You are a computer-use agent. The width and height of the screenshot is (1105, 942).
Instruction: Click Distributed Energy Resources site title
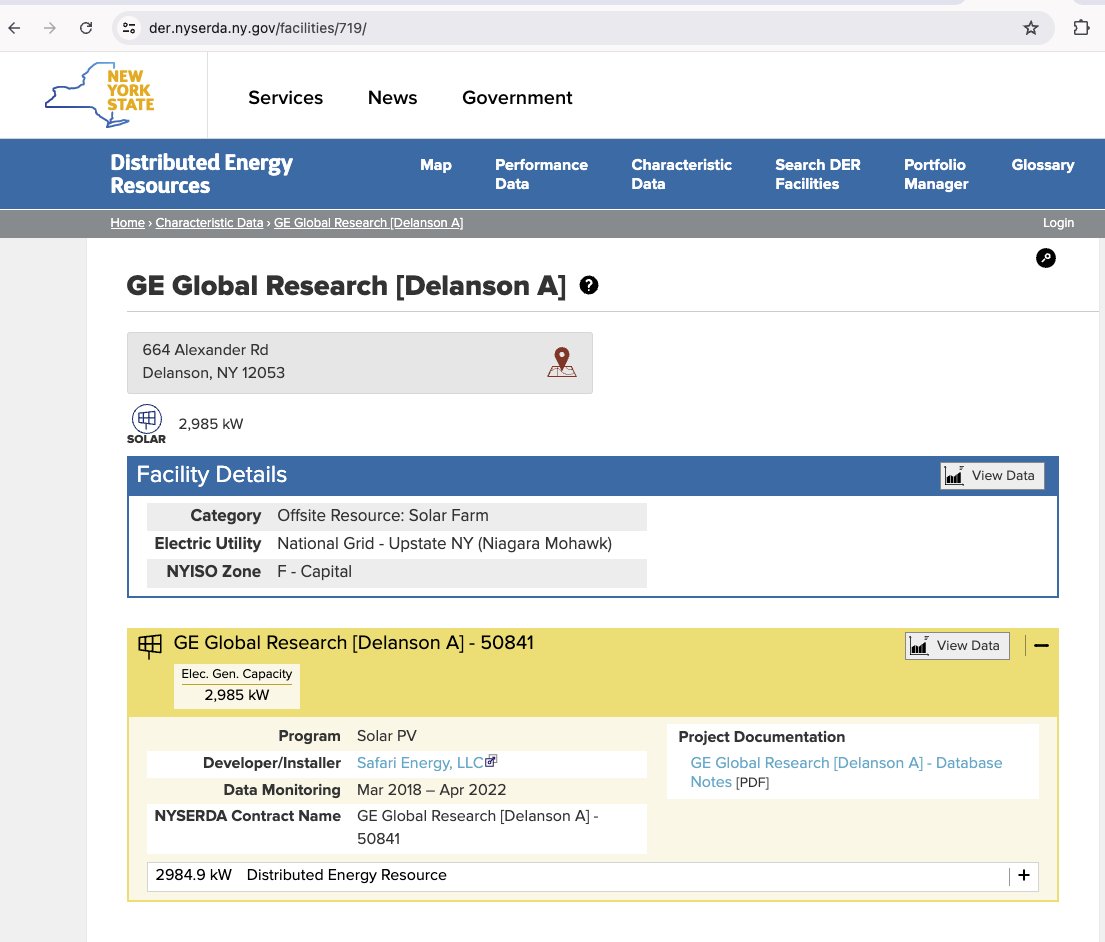click(201, 173)
